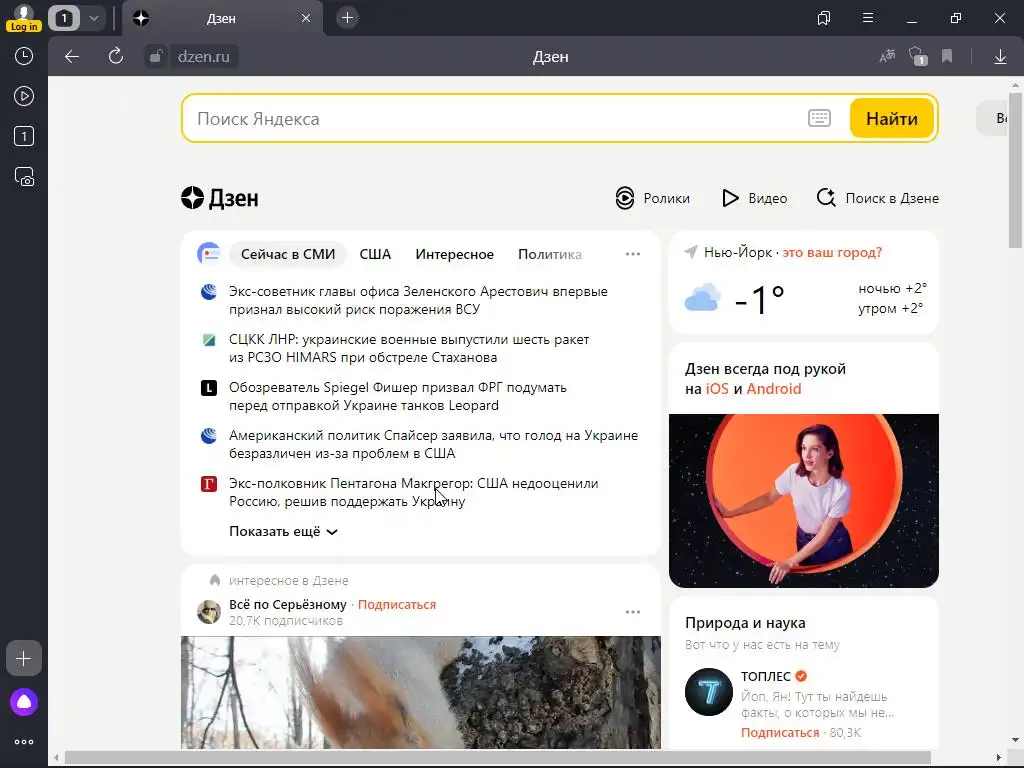Subscribe to Всё по Серьёзному
Image resolution: width=1024 pixels, height=768 pixels.
[x=396, y=605]
